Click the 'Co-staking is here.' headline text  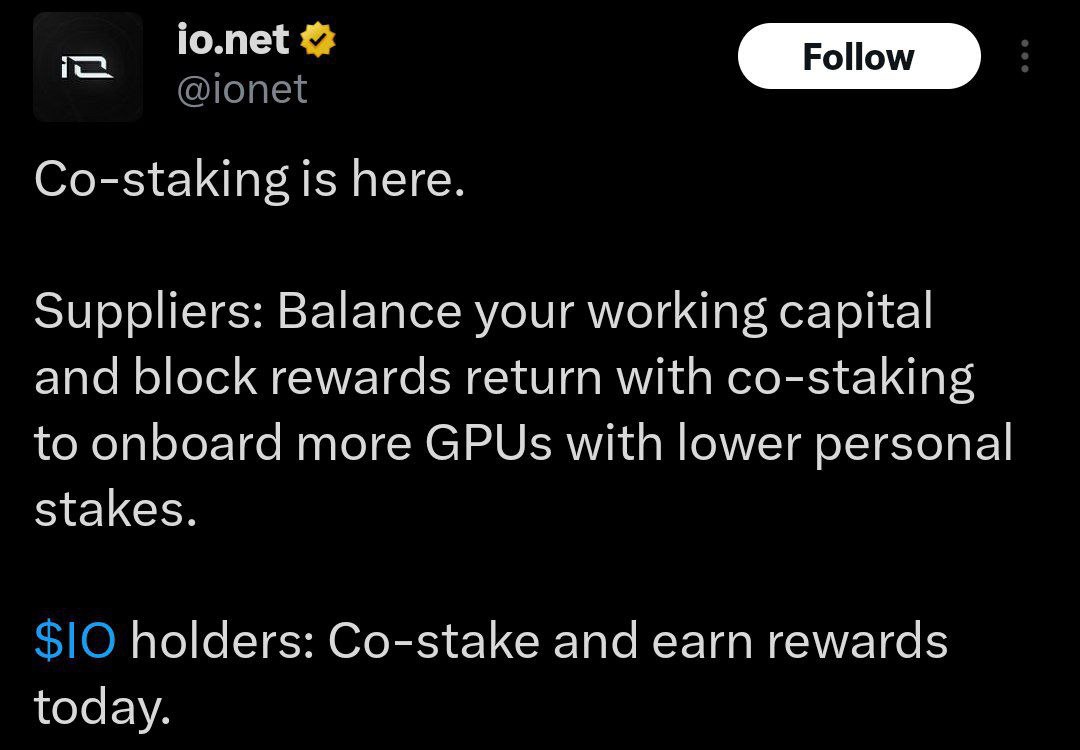coord(249,179)
